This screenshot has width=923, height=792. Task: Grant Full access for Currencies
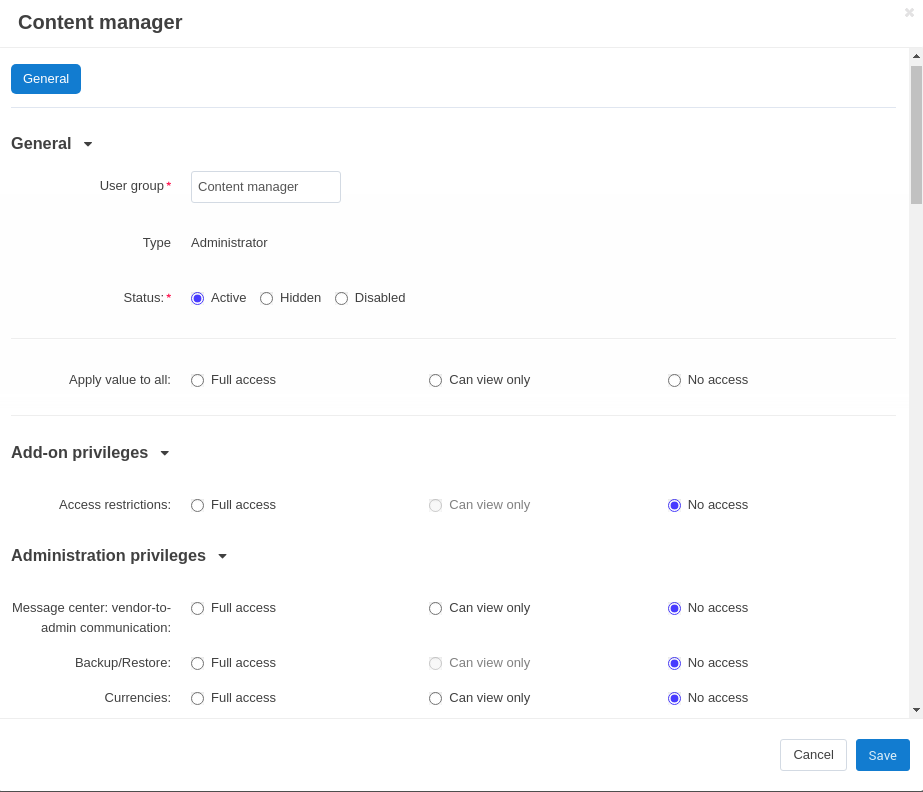(198, 698)
